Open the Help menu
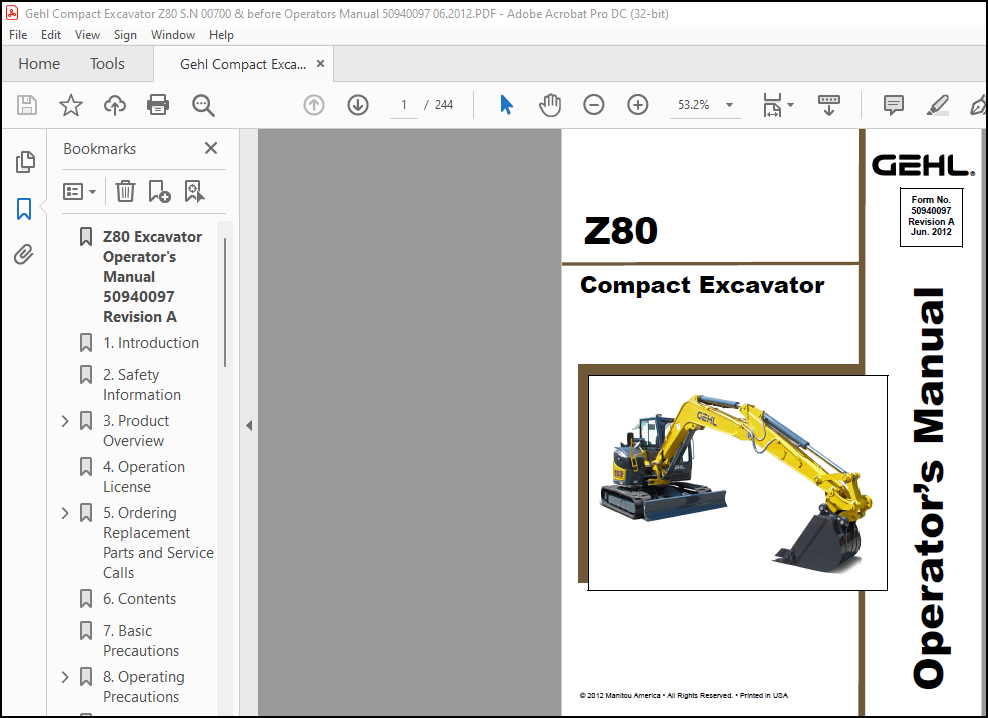Viewport: 988px width, 718px height. (x=221, y=35)
